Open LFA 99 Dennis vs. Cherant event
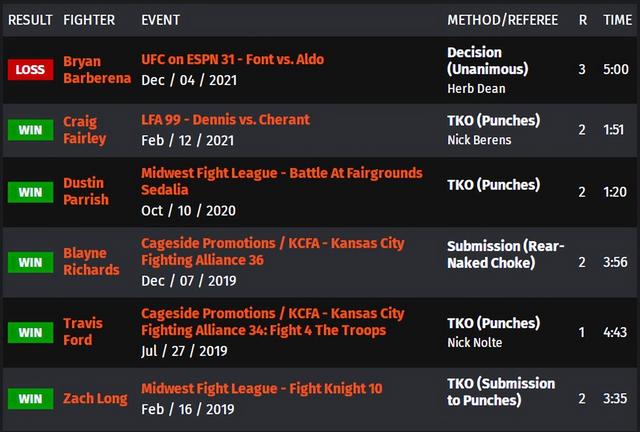The image size is (640, 432). (225, 121)
